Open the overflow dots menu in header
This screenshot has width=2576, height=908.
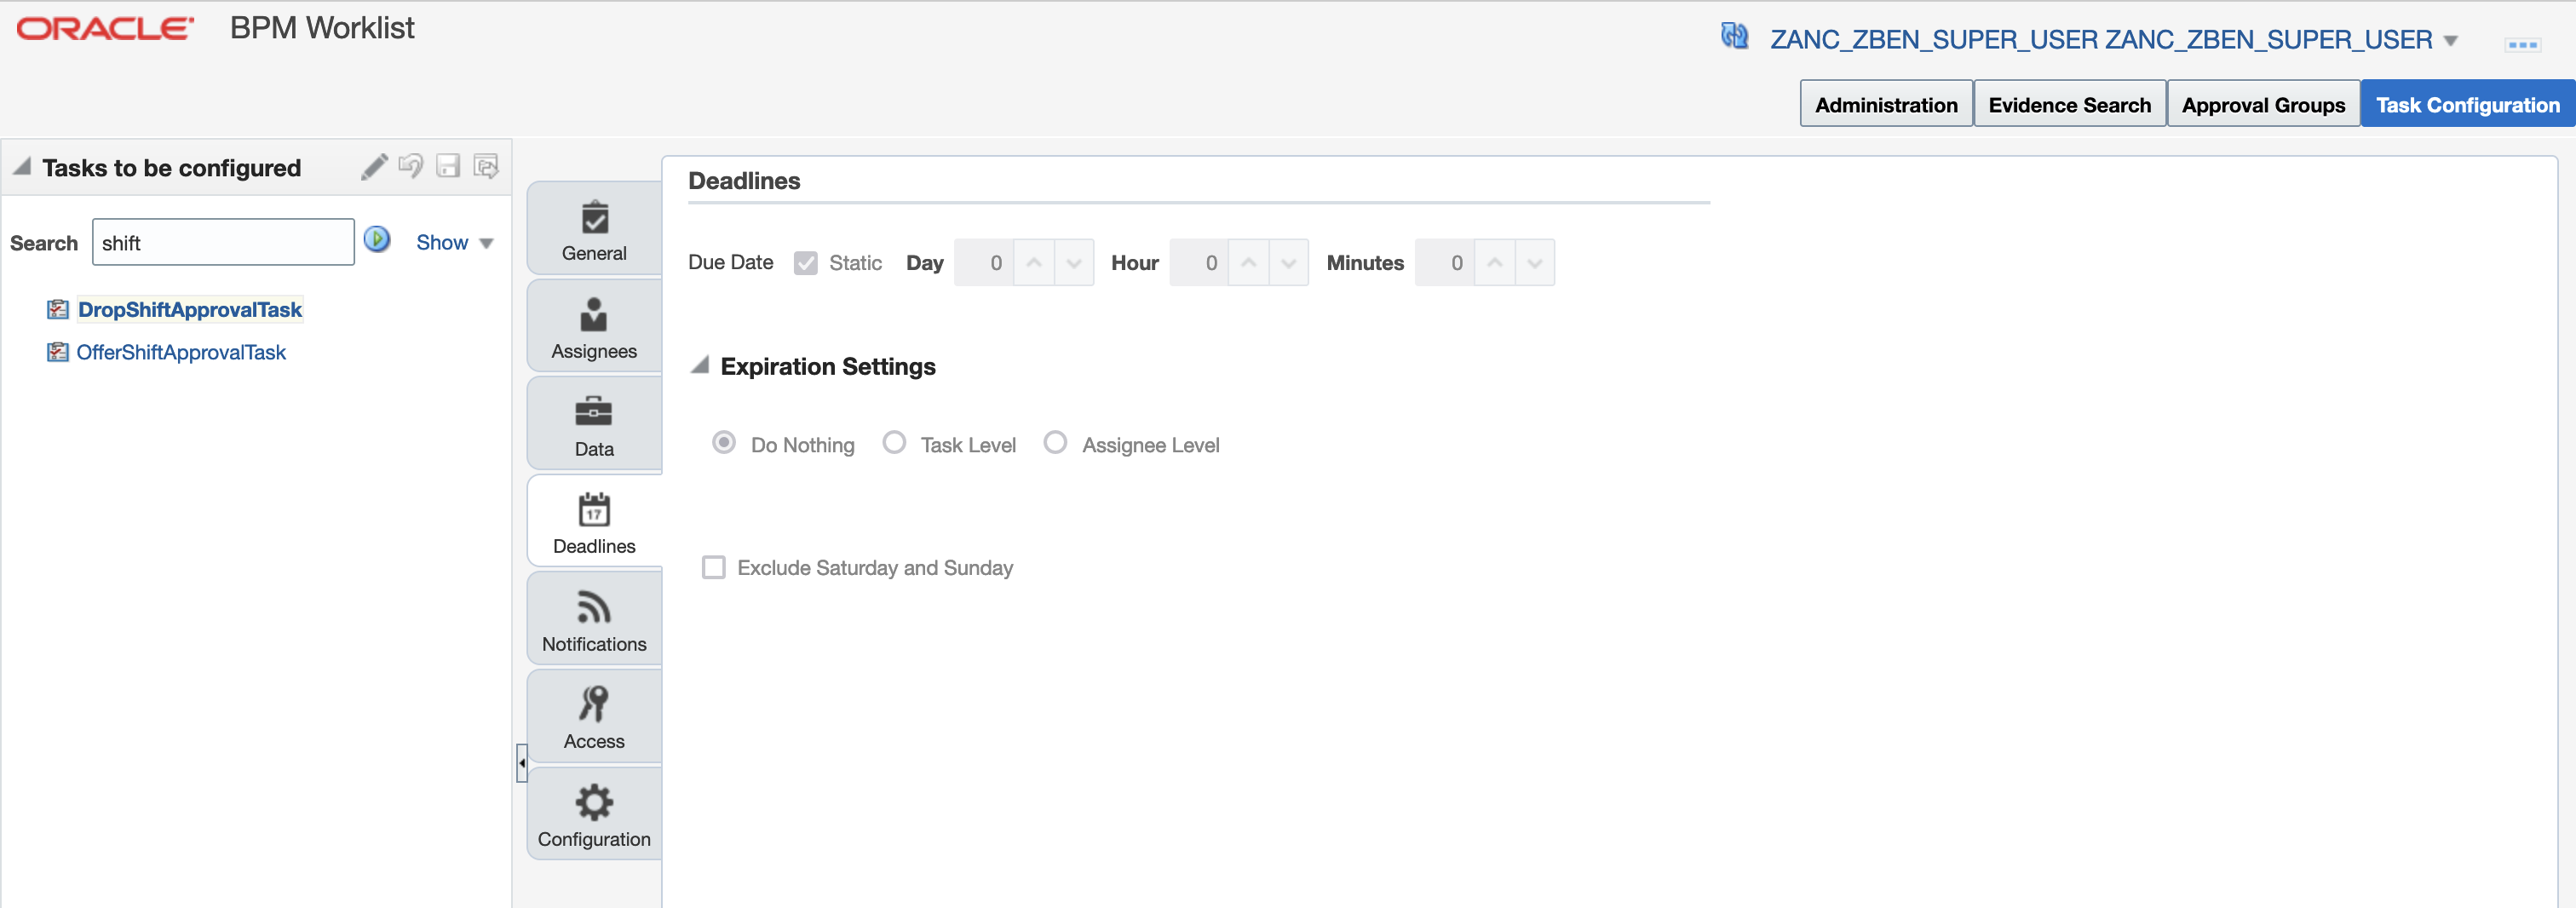(x=2522, y=45)
